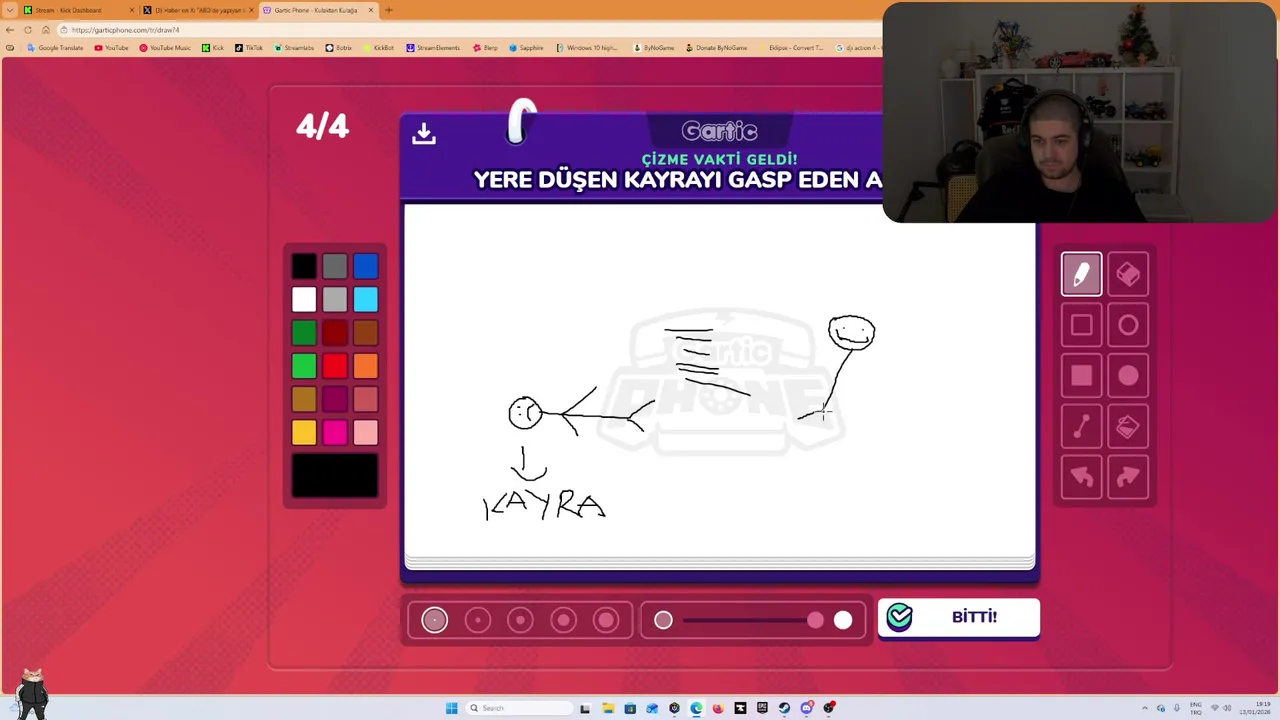Select the pencil drawing tool
Screen dimensions: 1280x720
click(1081, 274)
